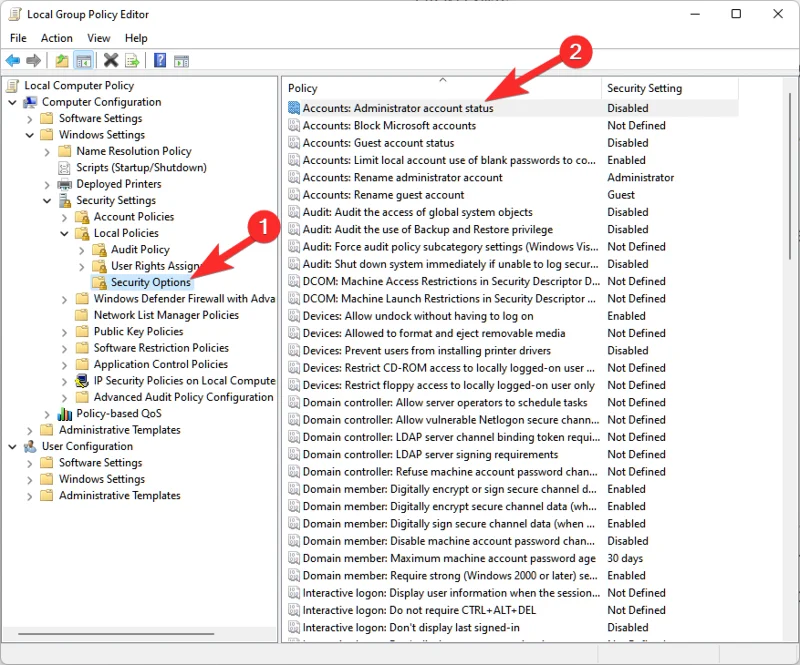This screenshot has width=800, height=665.
Task: Toggle the Show/Hide Console Tree icon
Action: 84,60
